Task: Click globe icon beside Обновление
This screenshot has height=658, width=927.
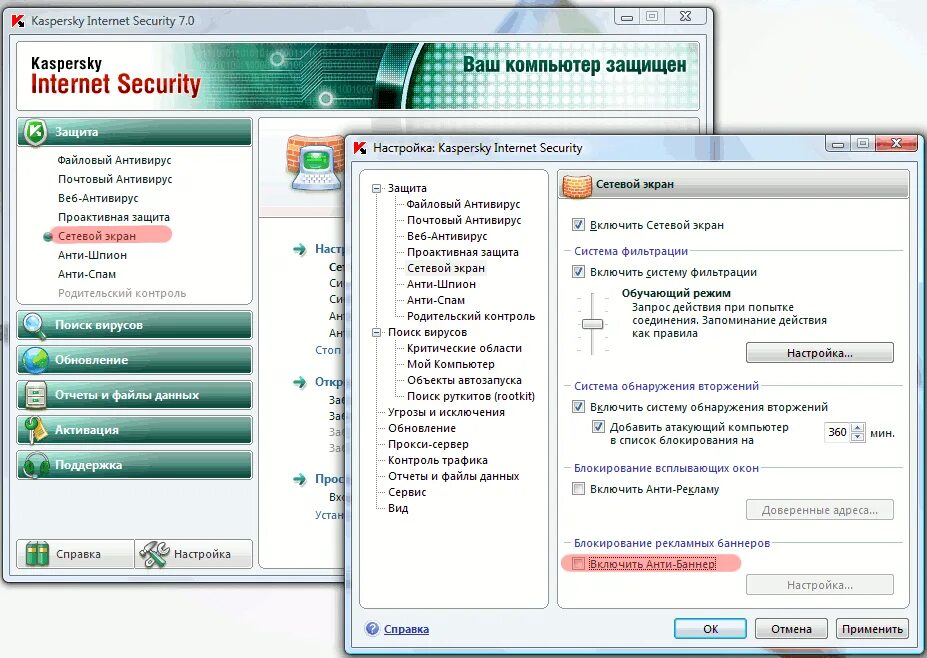Action: [x=34, y=360]
